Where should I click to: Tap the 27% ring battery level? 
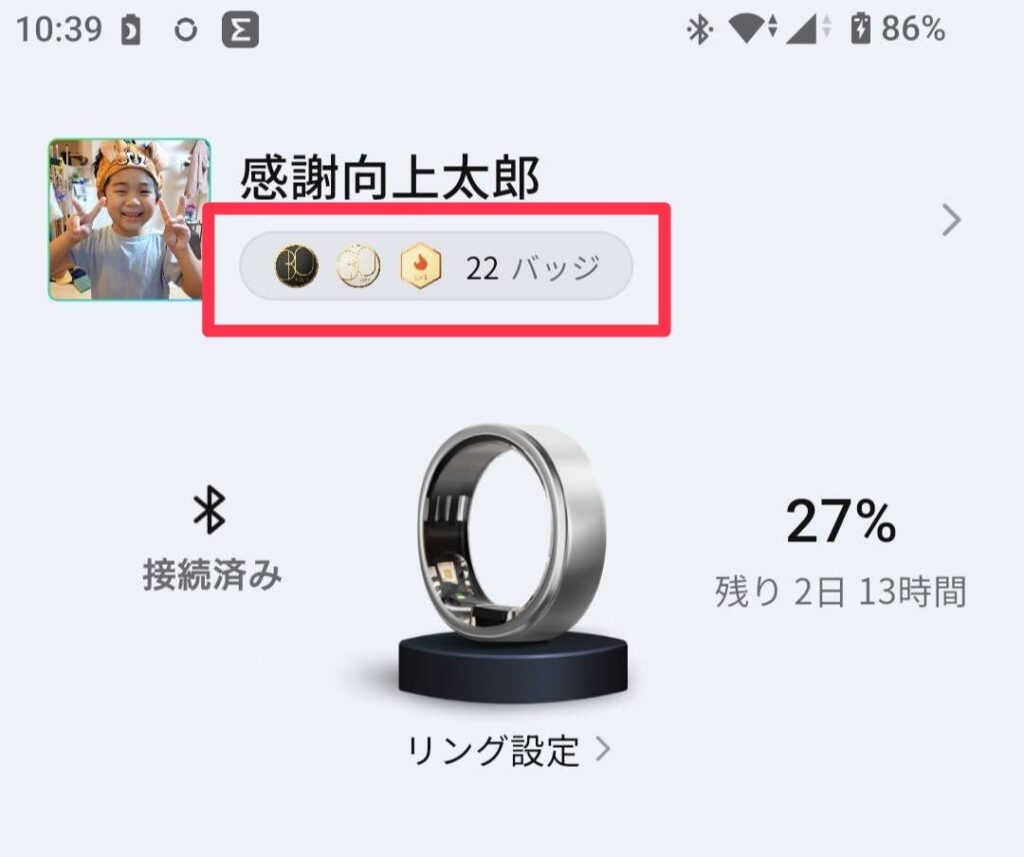pyautogui.click(x=841, y=521)
